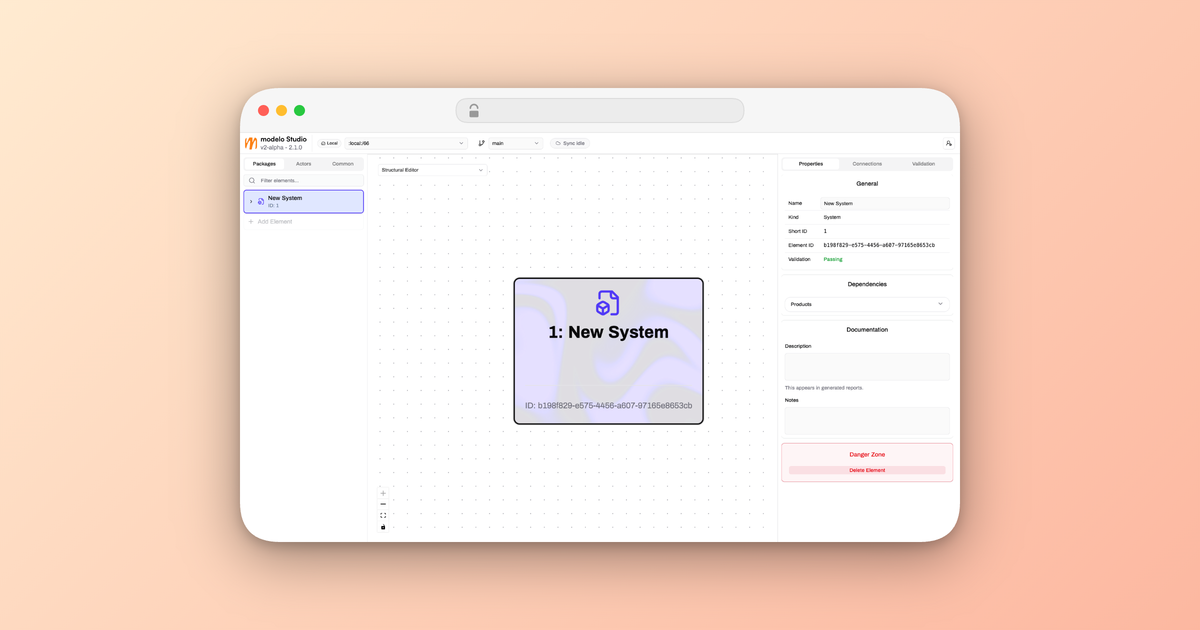Click the Kind value System

point(832,217)
